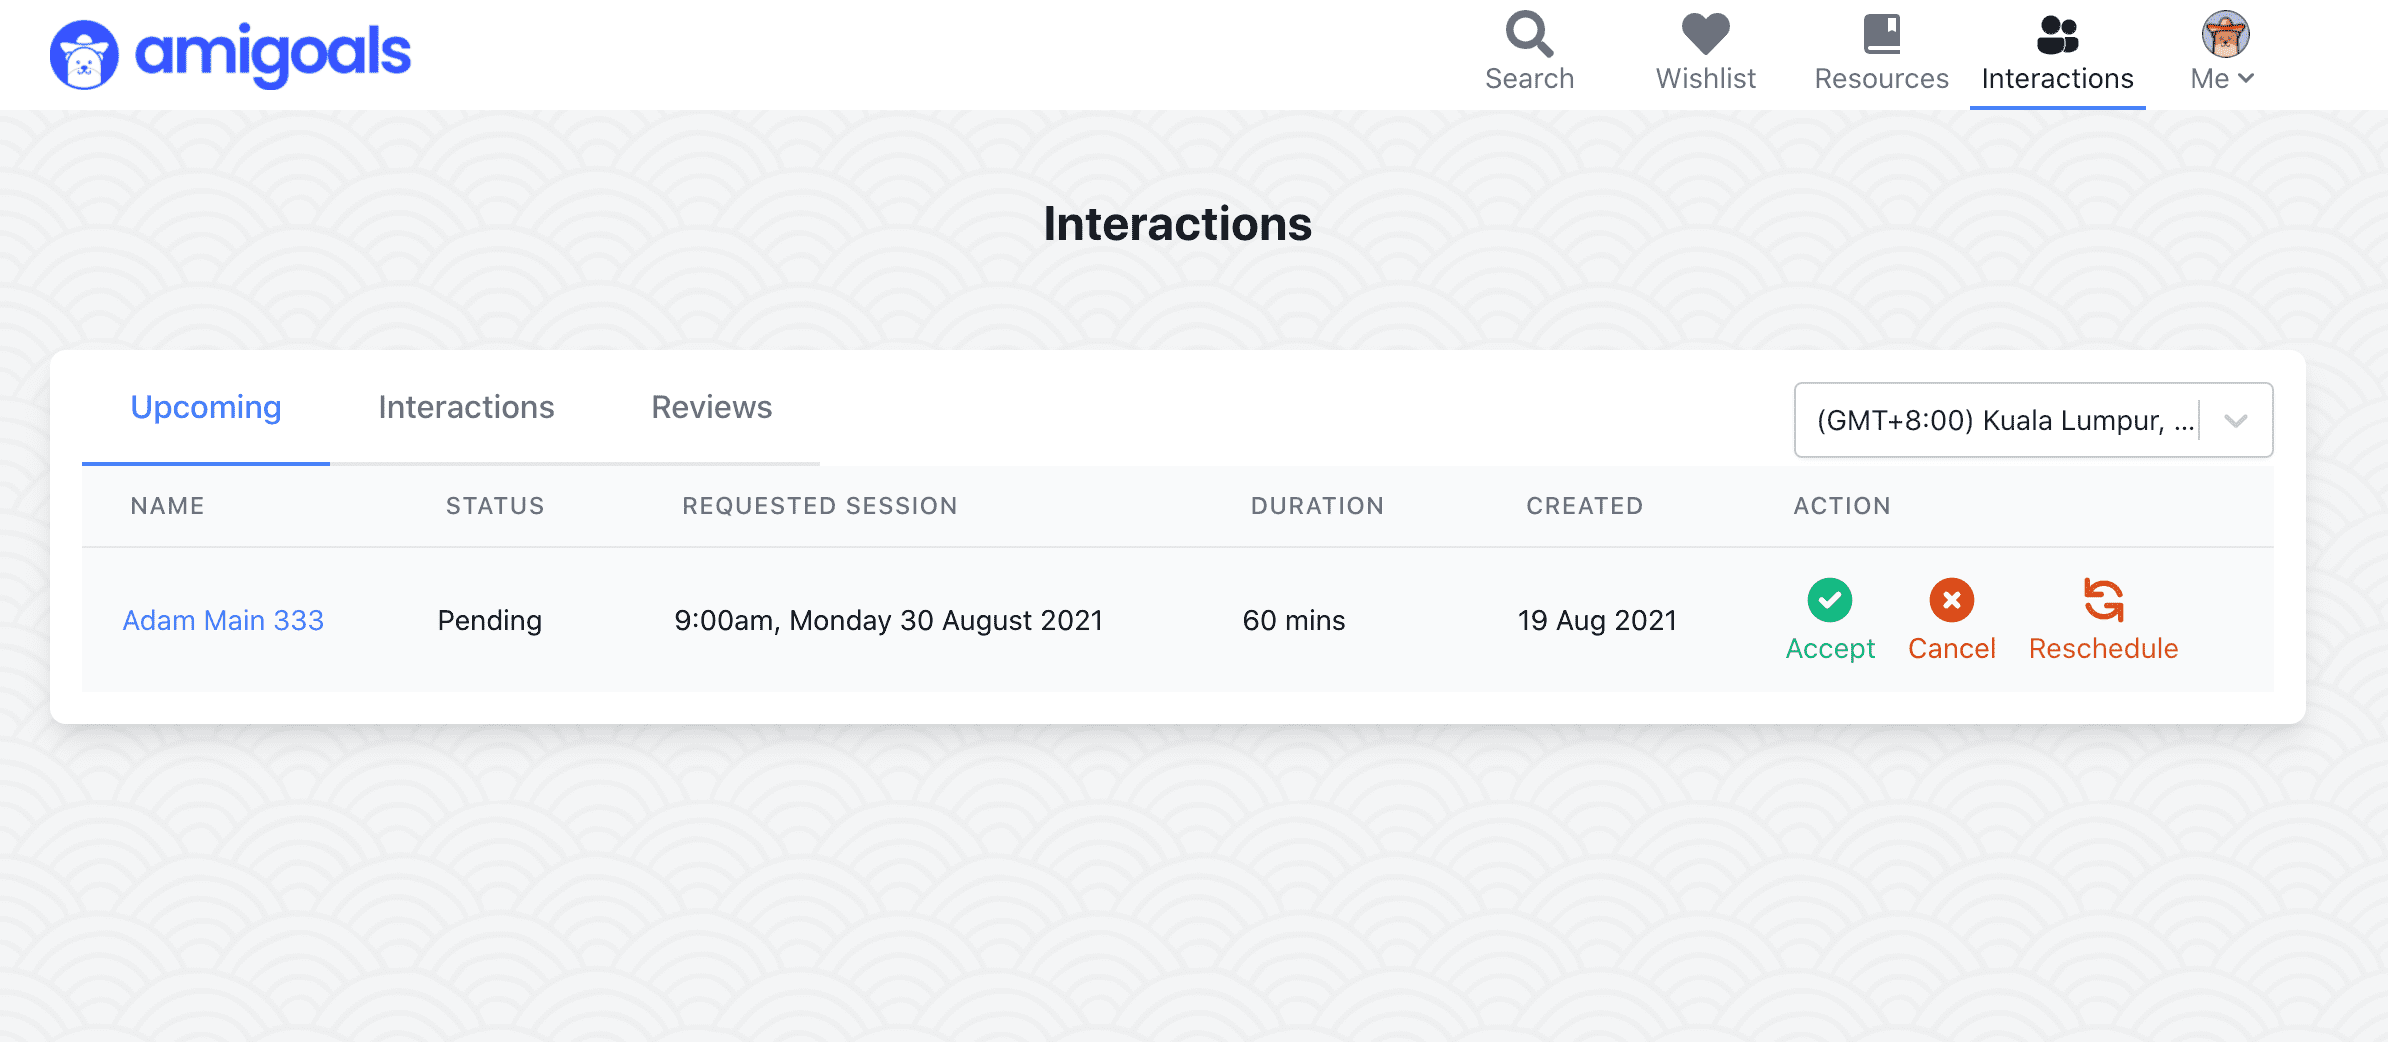2388x1042 pixels.
Task: Click the Interactions people icon in navbar
Action: [2057, 34]
